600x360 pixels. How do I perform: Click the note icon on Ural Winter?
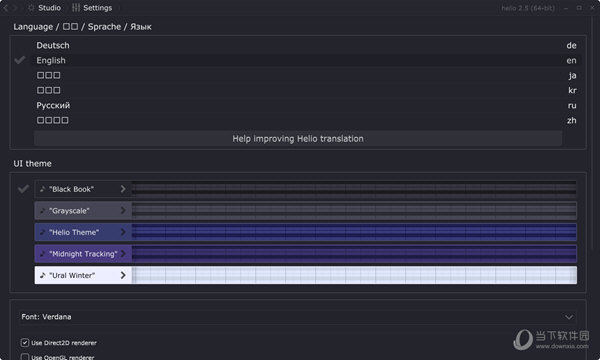[x=42, y=275]
